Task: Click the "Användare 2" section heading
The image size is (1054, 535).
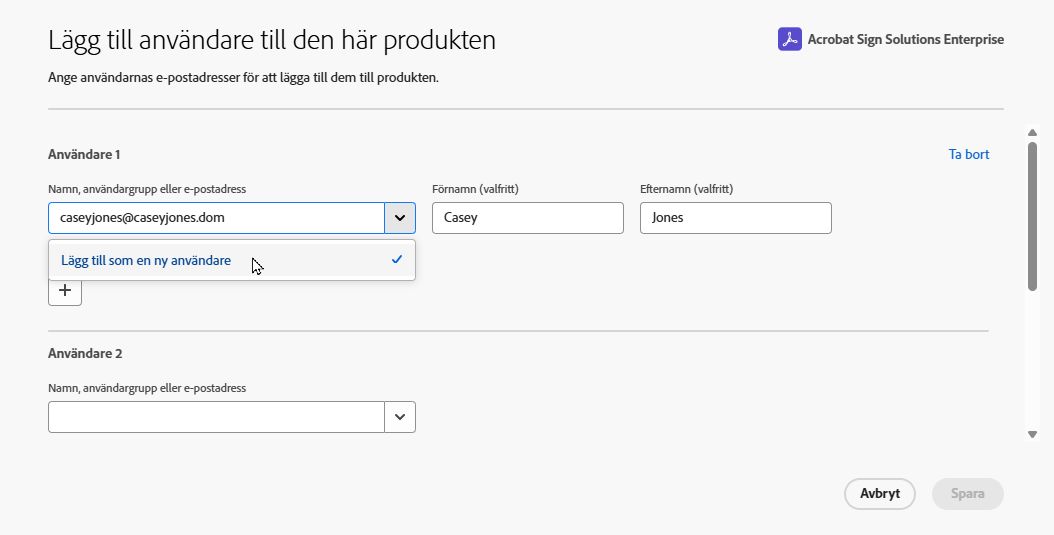Action: point(84,353)
